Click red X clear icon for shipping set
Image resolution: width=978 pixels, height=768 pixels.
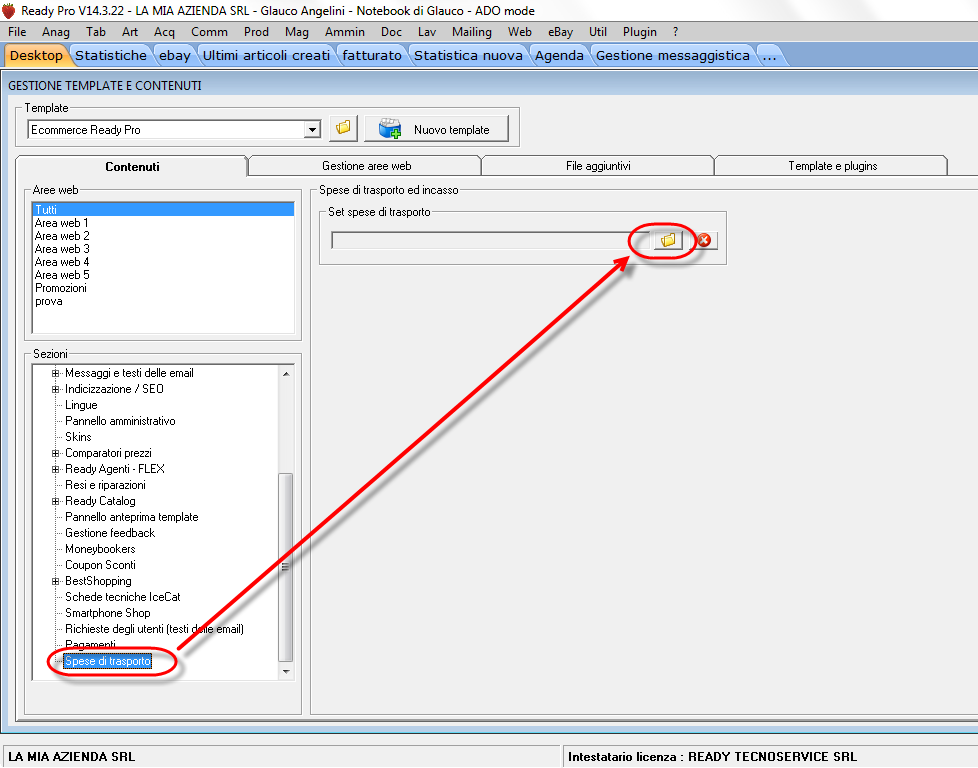704,240
